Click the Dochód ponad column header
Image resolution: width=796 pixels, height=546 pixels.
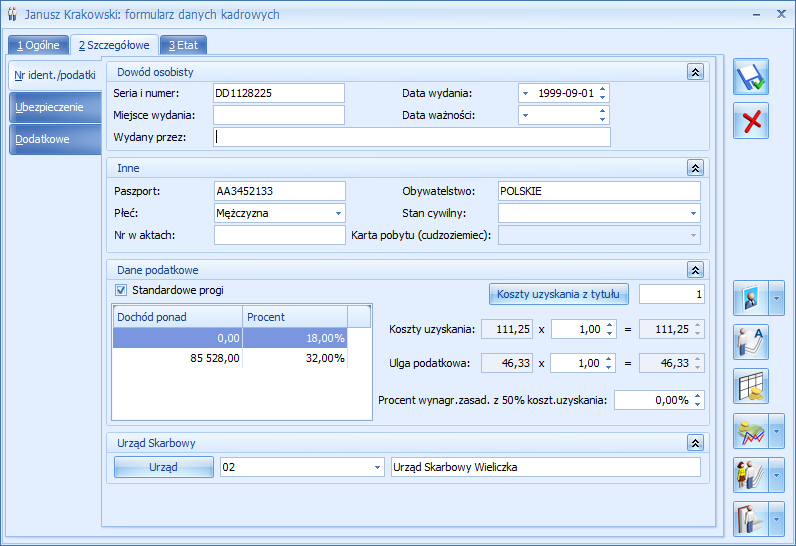point(178,317)
